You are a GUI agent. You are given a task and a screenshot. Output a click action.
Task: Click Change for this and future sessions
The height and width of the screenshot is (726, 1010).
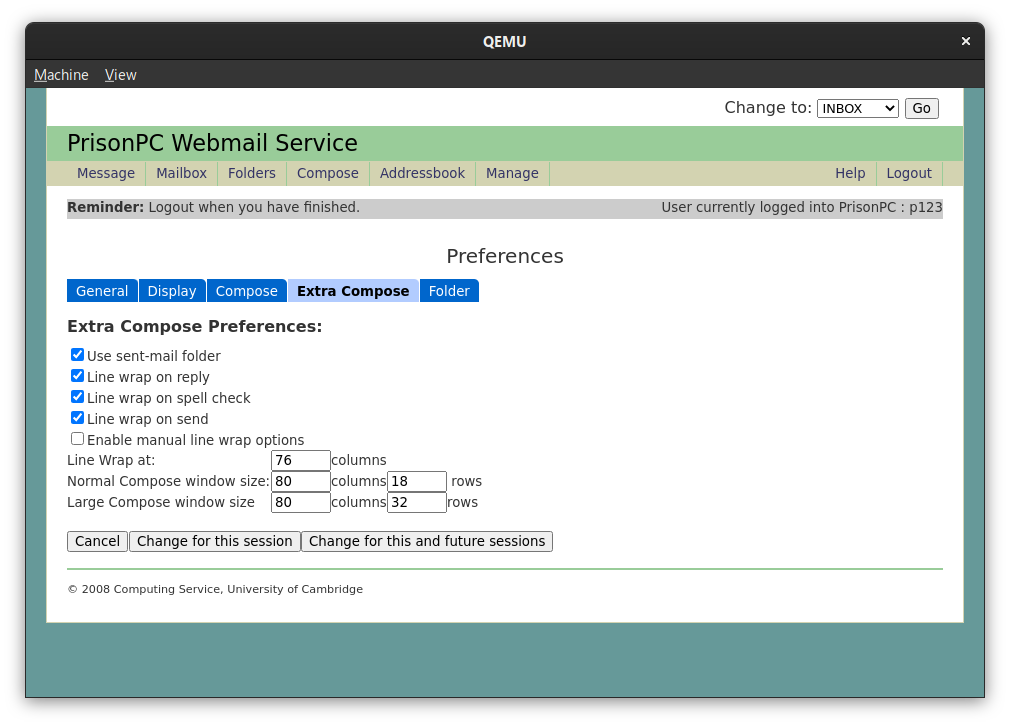pyautogui.click(x=427, y=541)
